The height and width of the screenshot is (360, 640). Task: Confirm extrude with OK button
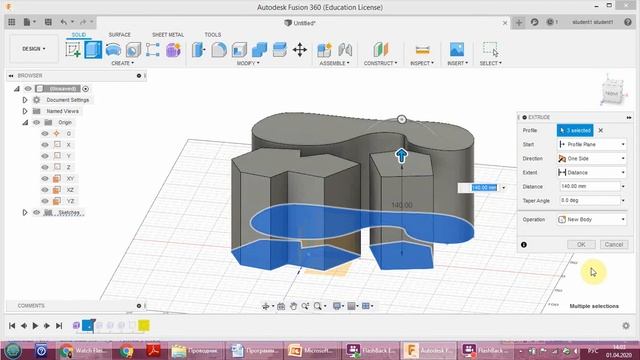581,244
